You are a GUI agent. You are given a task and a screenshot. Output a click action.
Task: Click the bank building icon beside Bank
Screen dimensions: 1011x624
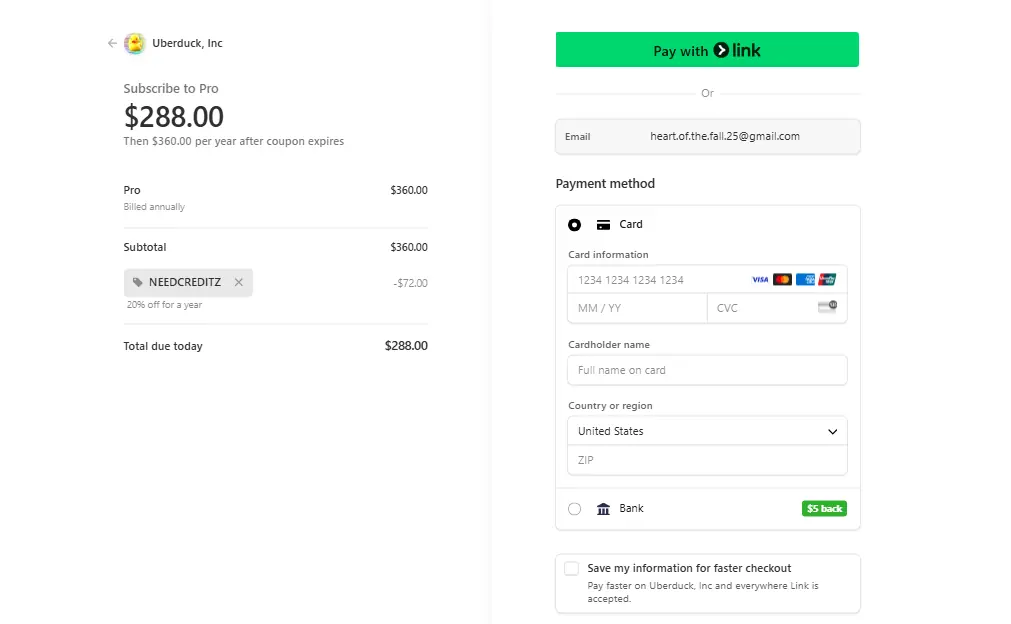[x=603, y=508]
